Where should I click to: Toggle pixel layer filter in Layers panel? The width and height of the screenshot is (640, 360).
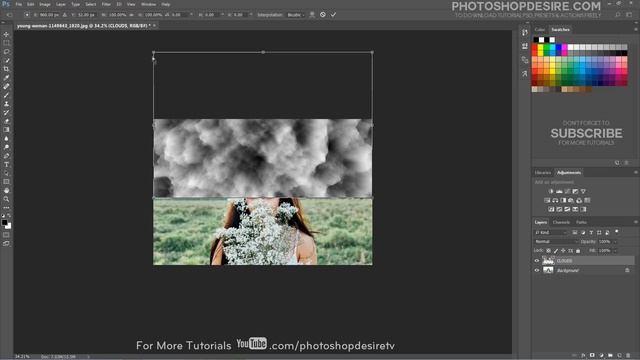pyautogui.click(x=575, y=233)
